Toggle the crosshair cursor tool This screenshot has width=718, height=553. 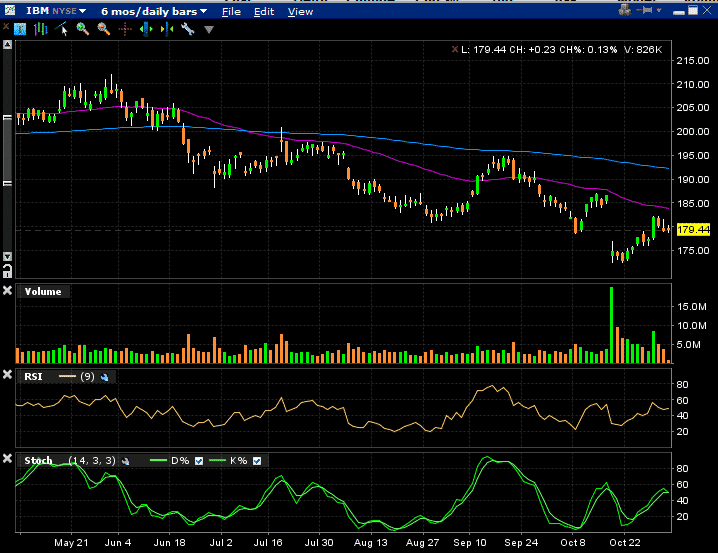[125, 30]
